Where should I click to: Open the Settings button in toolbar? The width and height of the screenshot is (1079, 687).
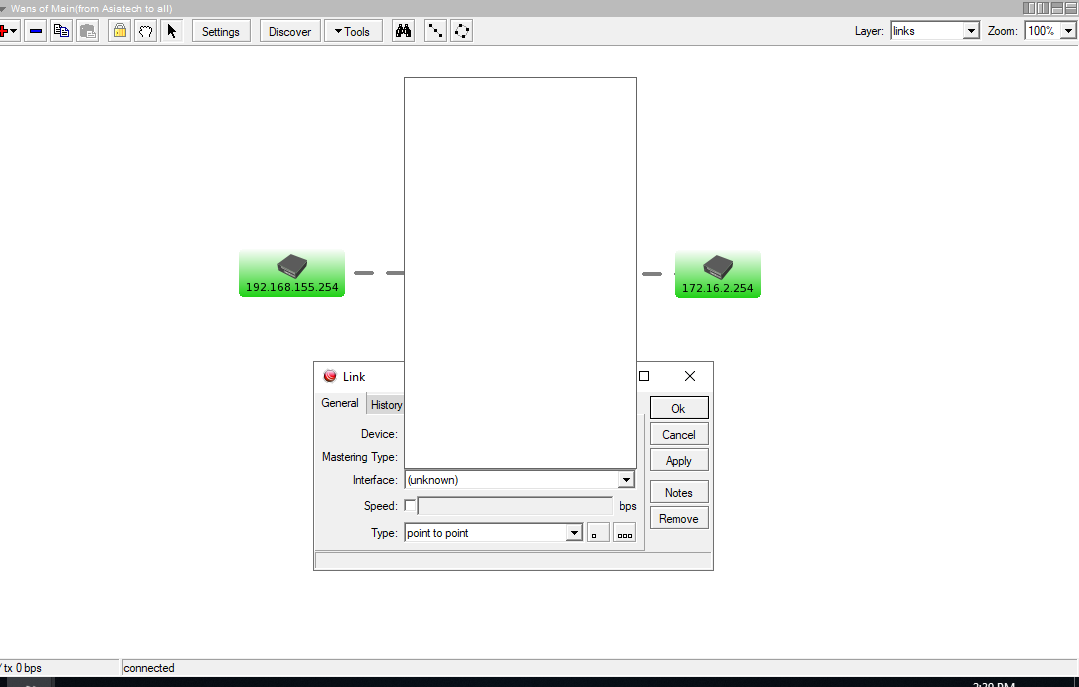221,31
